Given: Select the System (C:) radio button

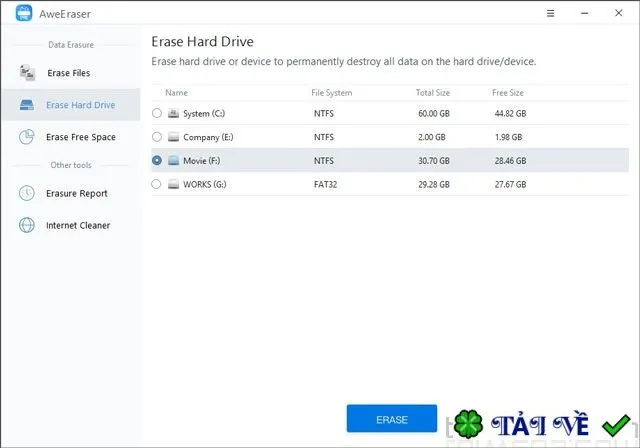Looking at the screenshot, I should click(157, 113).
